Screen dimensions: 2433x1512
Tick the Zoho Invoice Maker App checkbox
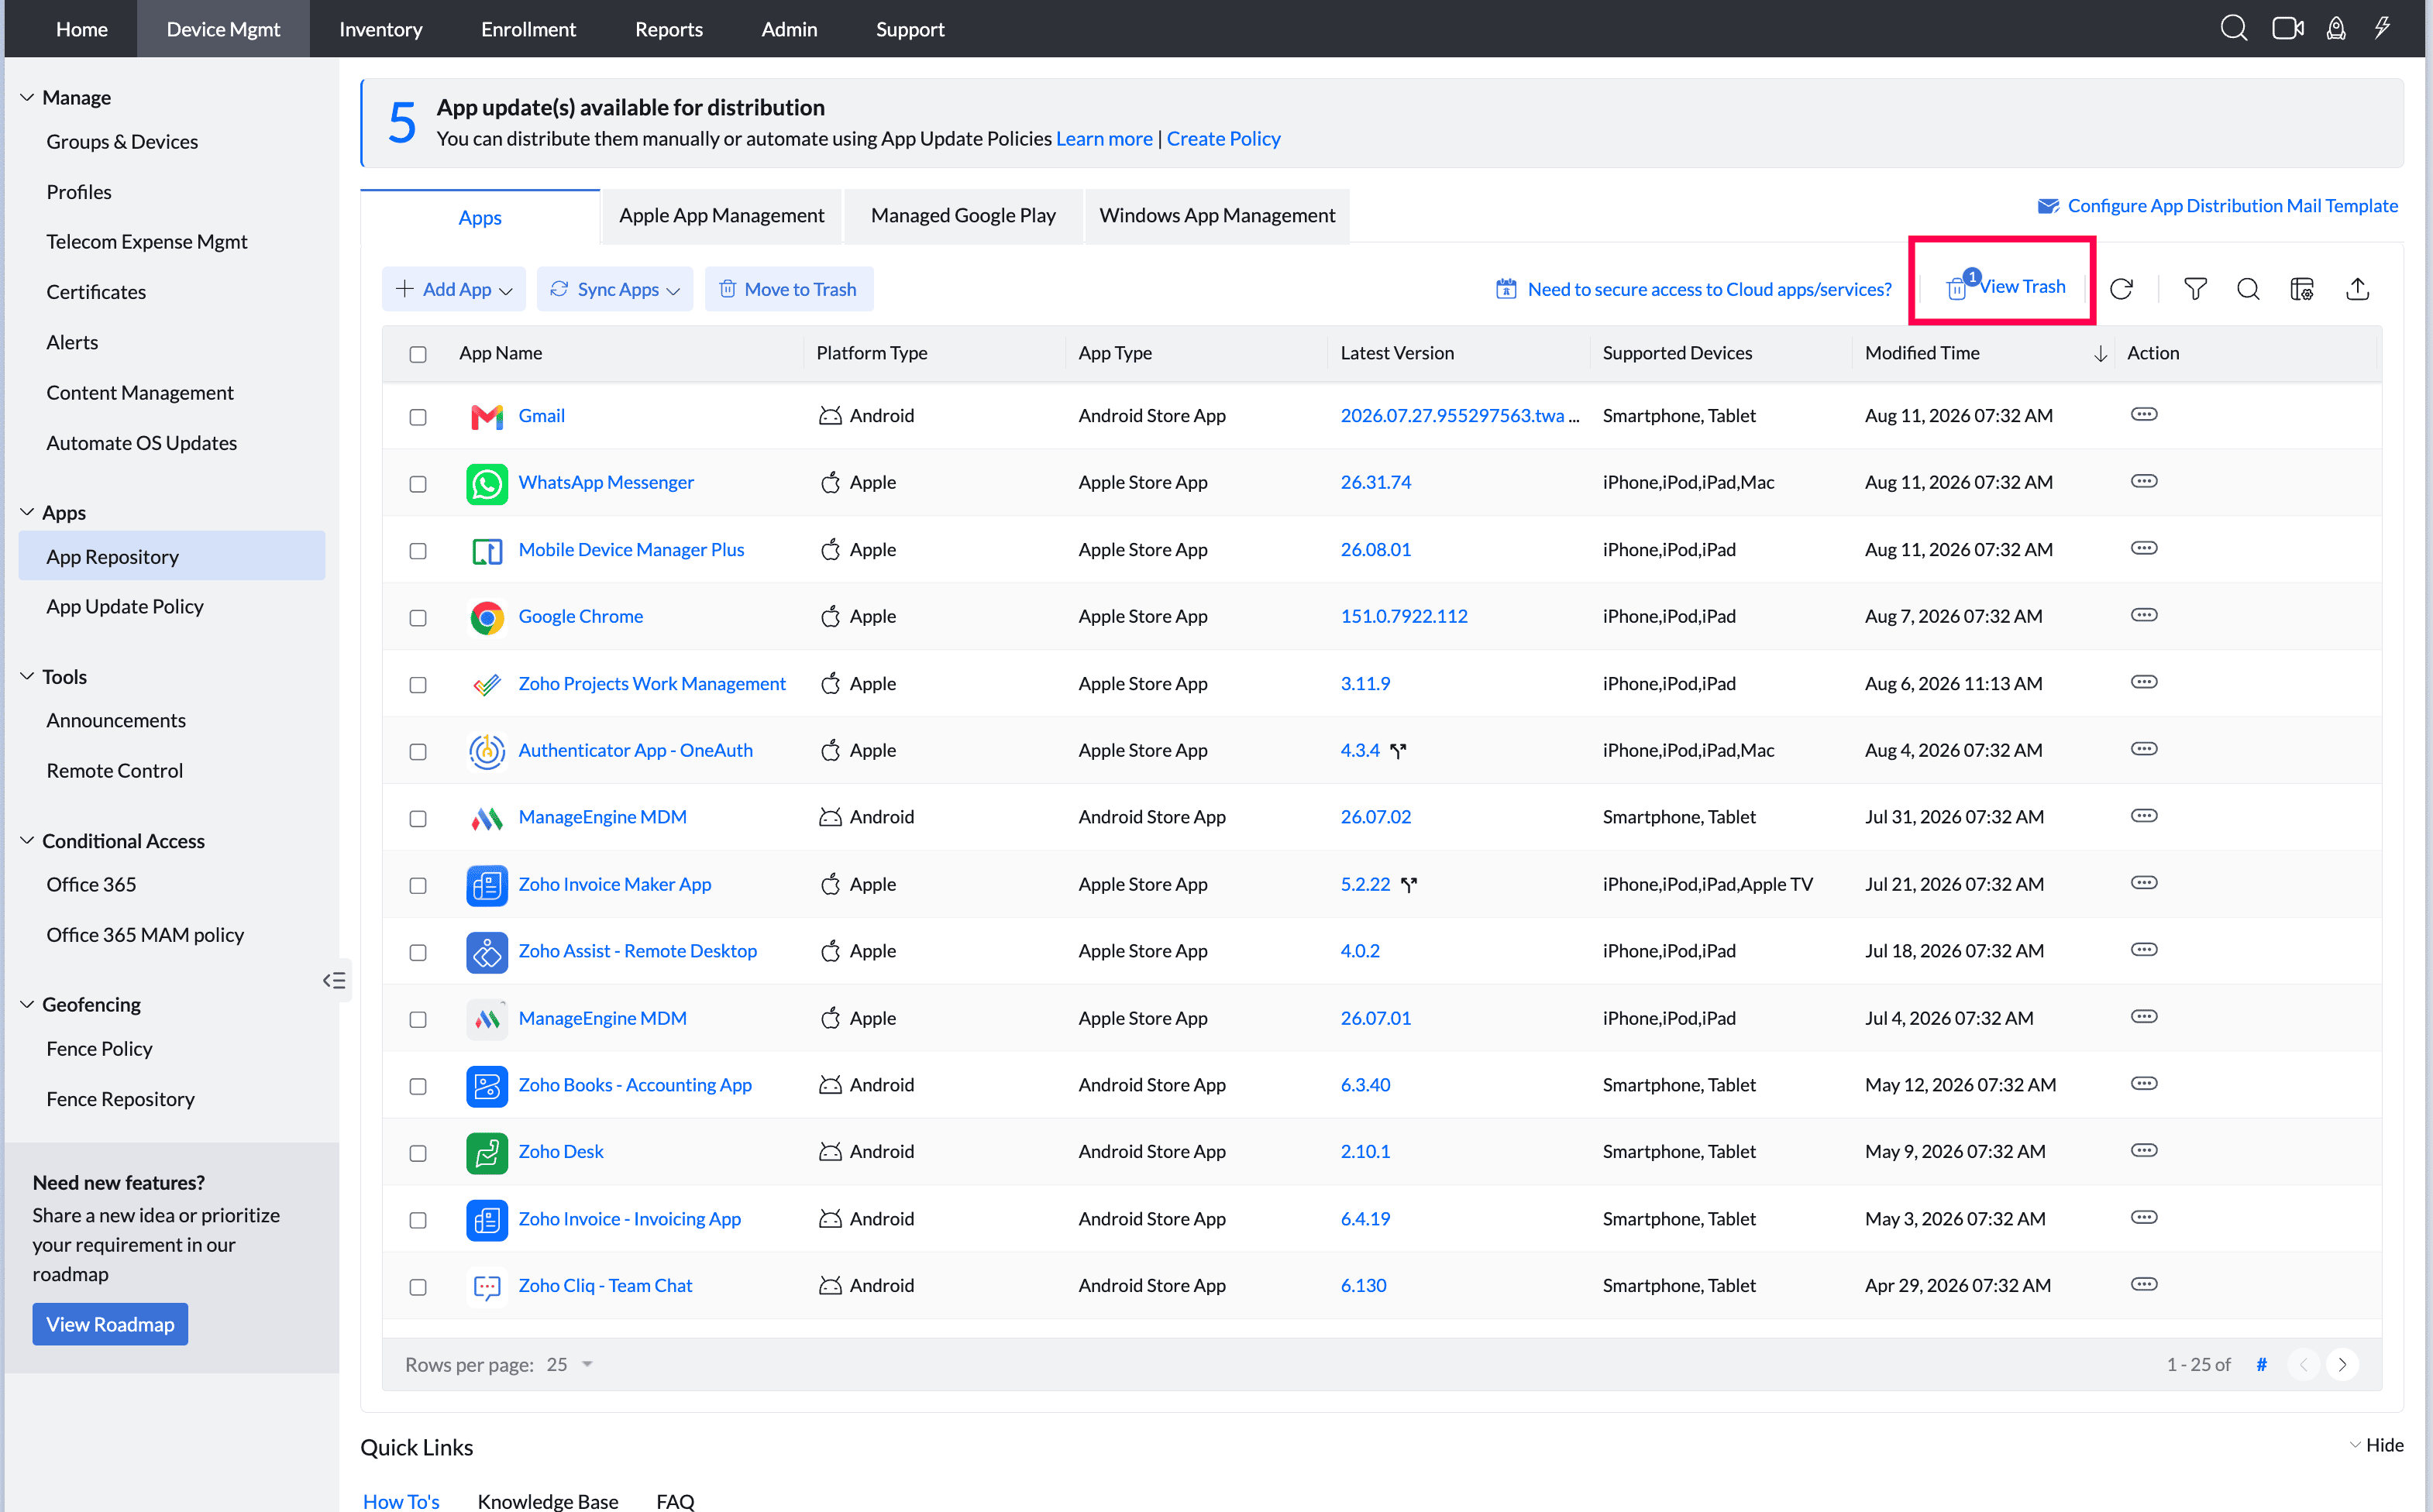(418, 886)
